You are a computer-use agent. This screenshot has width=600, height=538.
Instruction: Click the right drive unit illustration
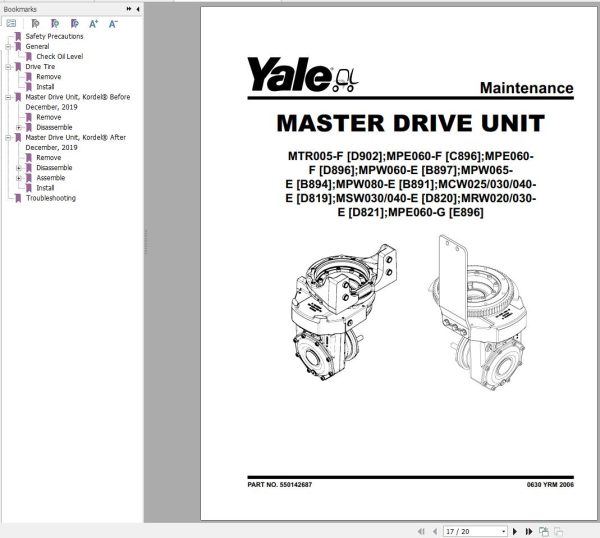[478, 312]
